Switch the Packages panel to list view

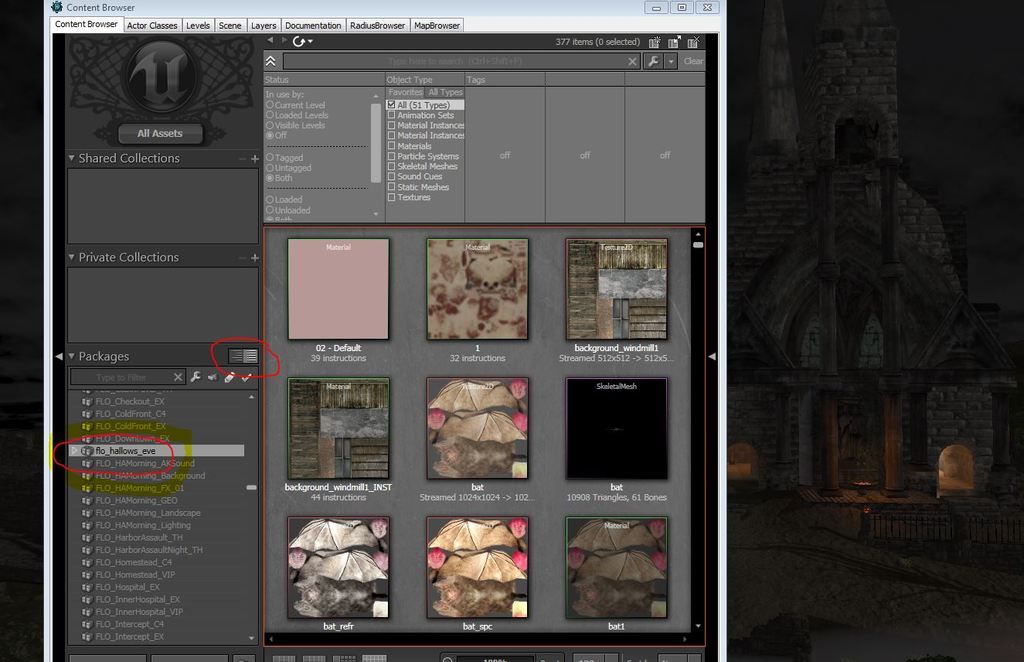tap(250, 356)
